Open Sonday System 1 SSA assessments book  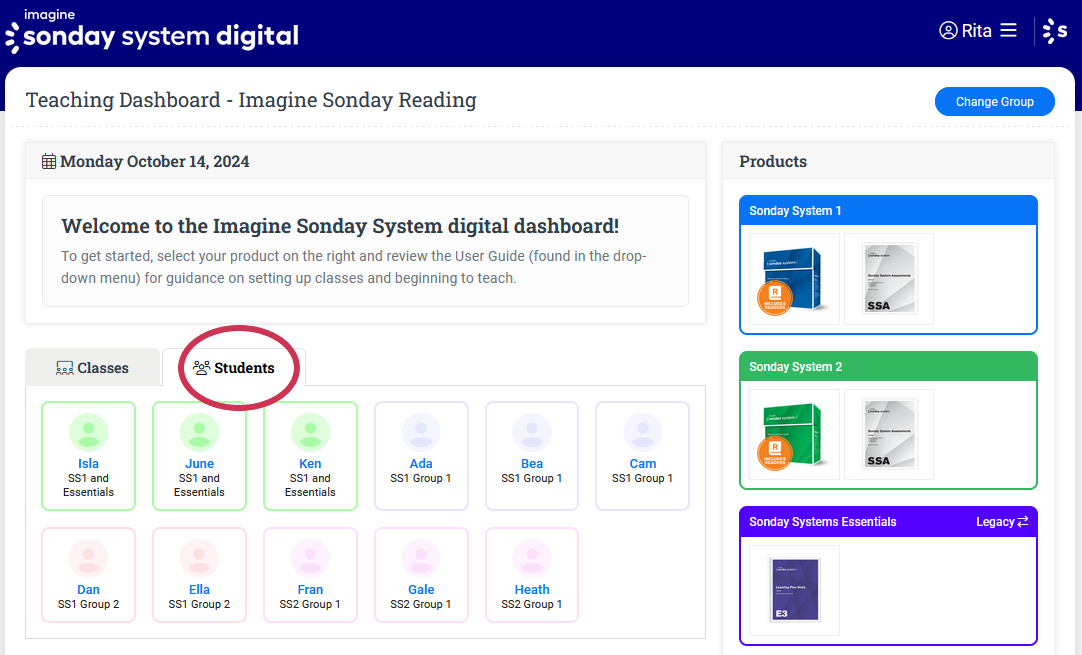[888, 279]
